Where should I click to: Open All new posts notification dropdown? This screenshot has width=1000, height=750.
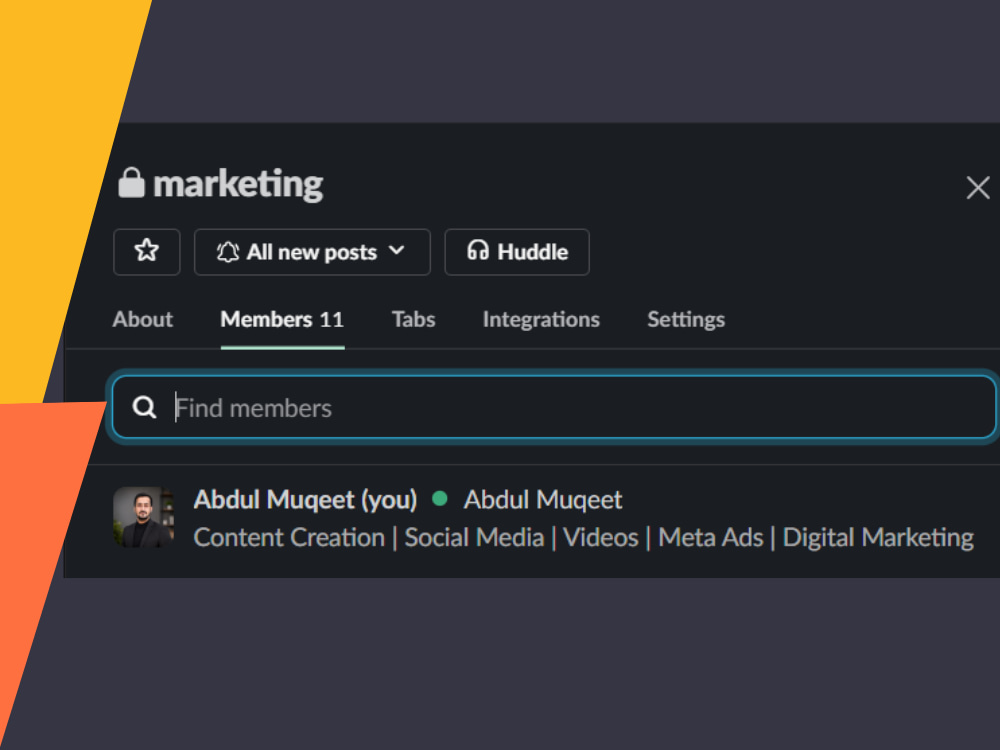point(312,252)
